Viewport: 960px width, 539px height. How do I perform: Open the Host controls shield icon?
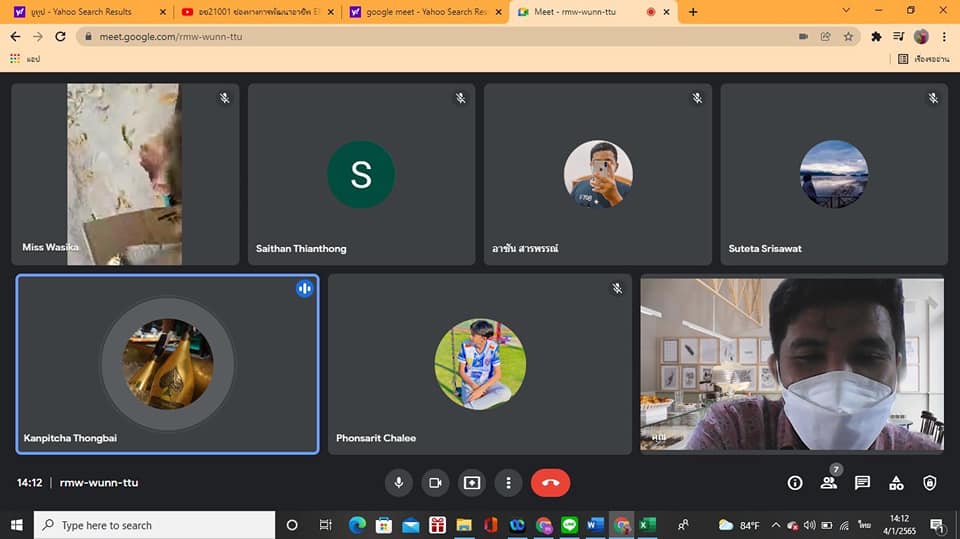pyautogui.click(x=930, y=483)
